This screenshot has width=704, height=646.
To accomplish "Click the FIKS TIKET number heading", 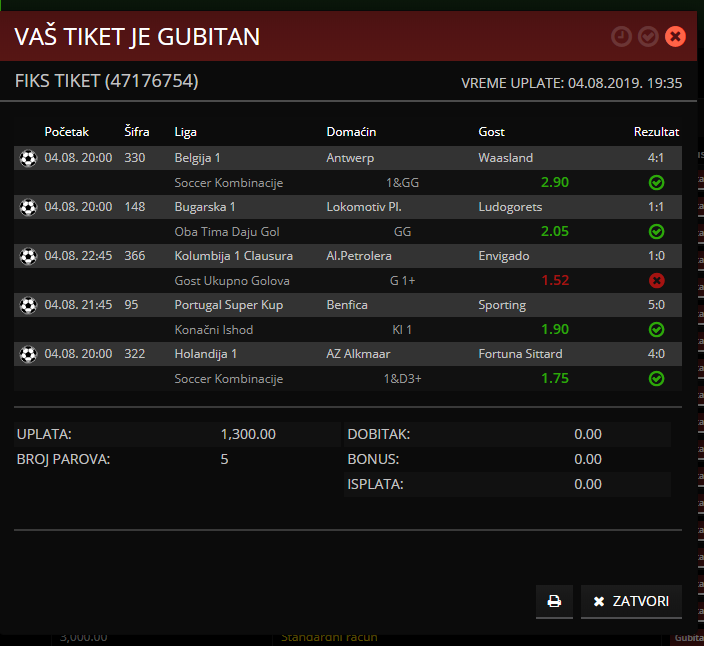I will 107,81.
